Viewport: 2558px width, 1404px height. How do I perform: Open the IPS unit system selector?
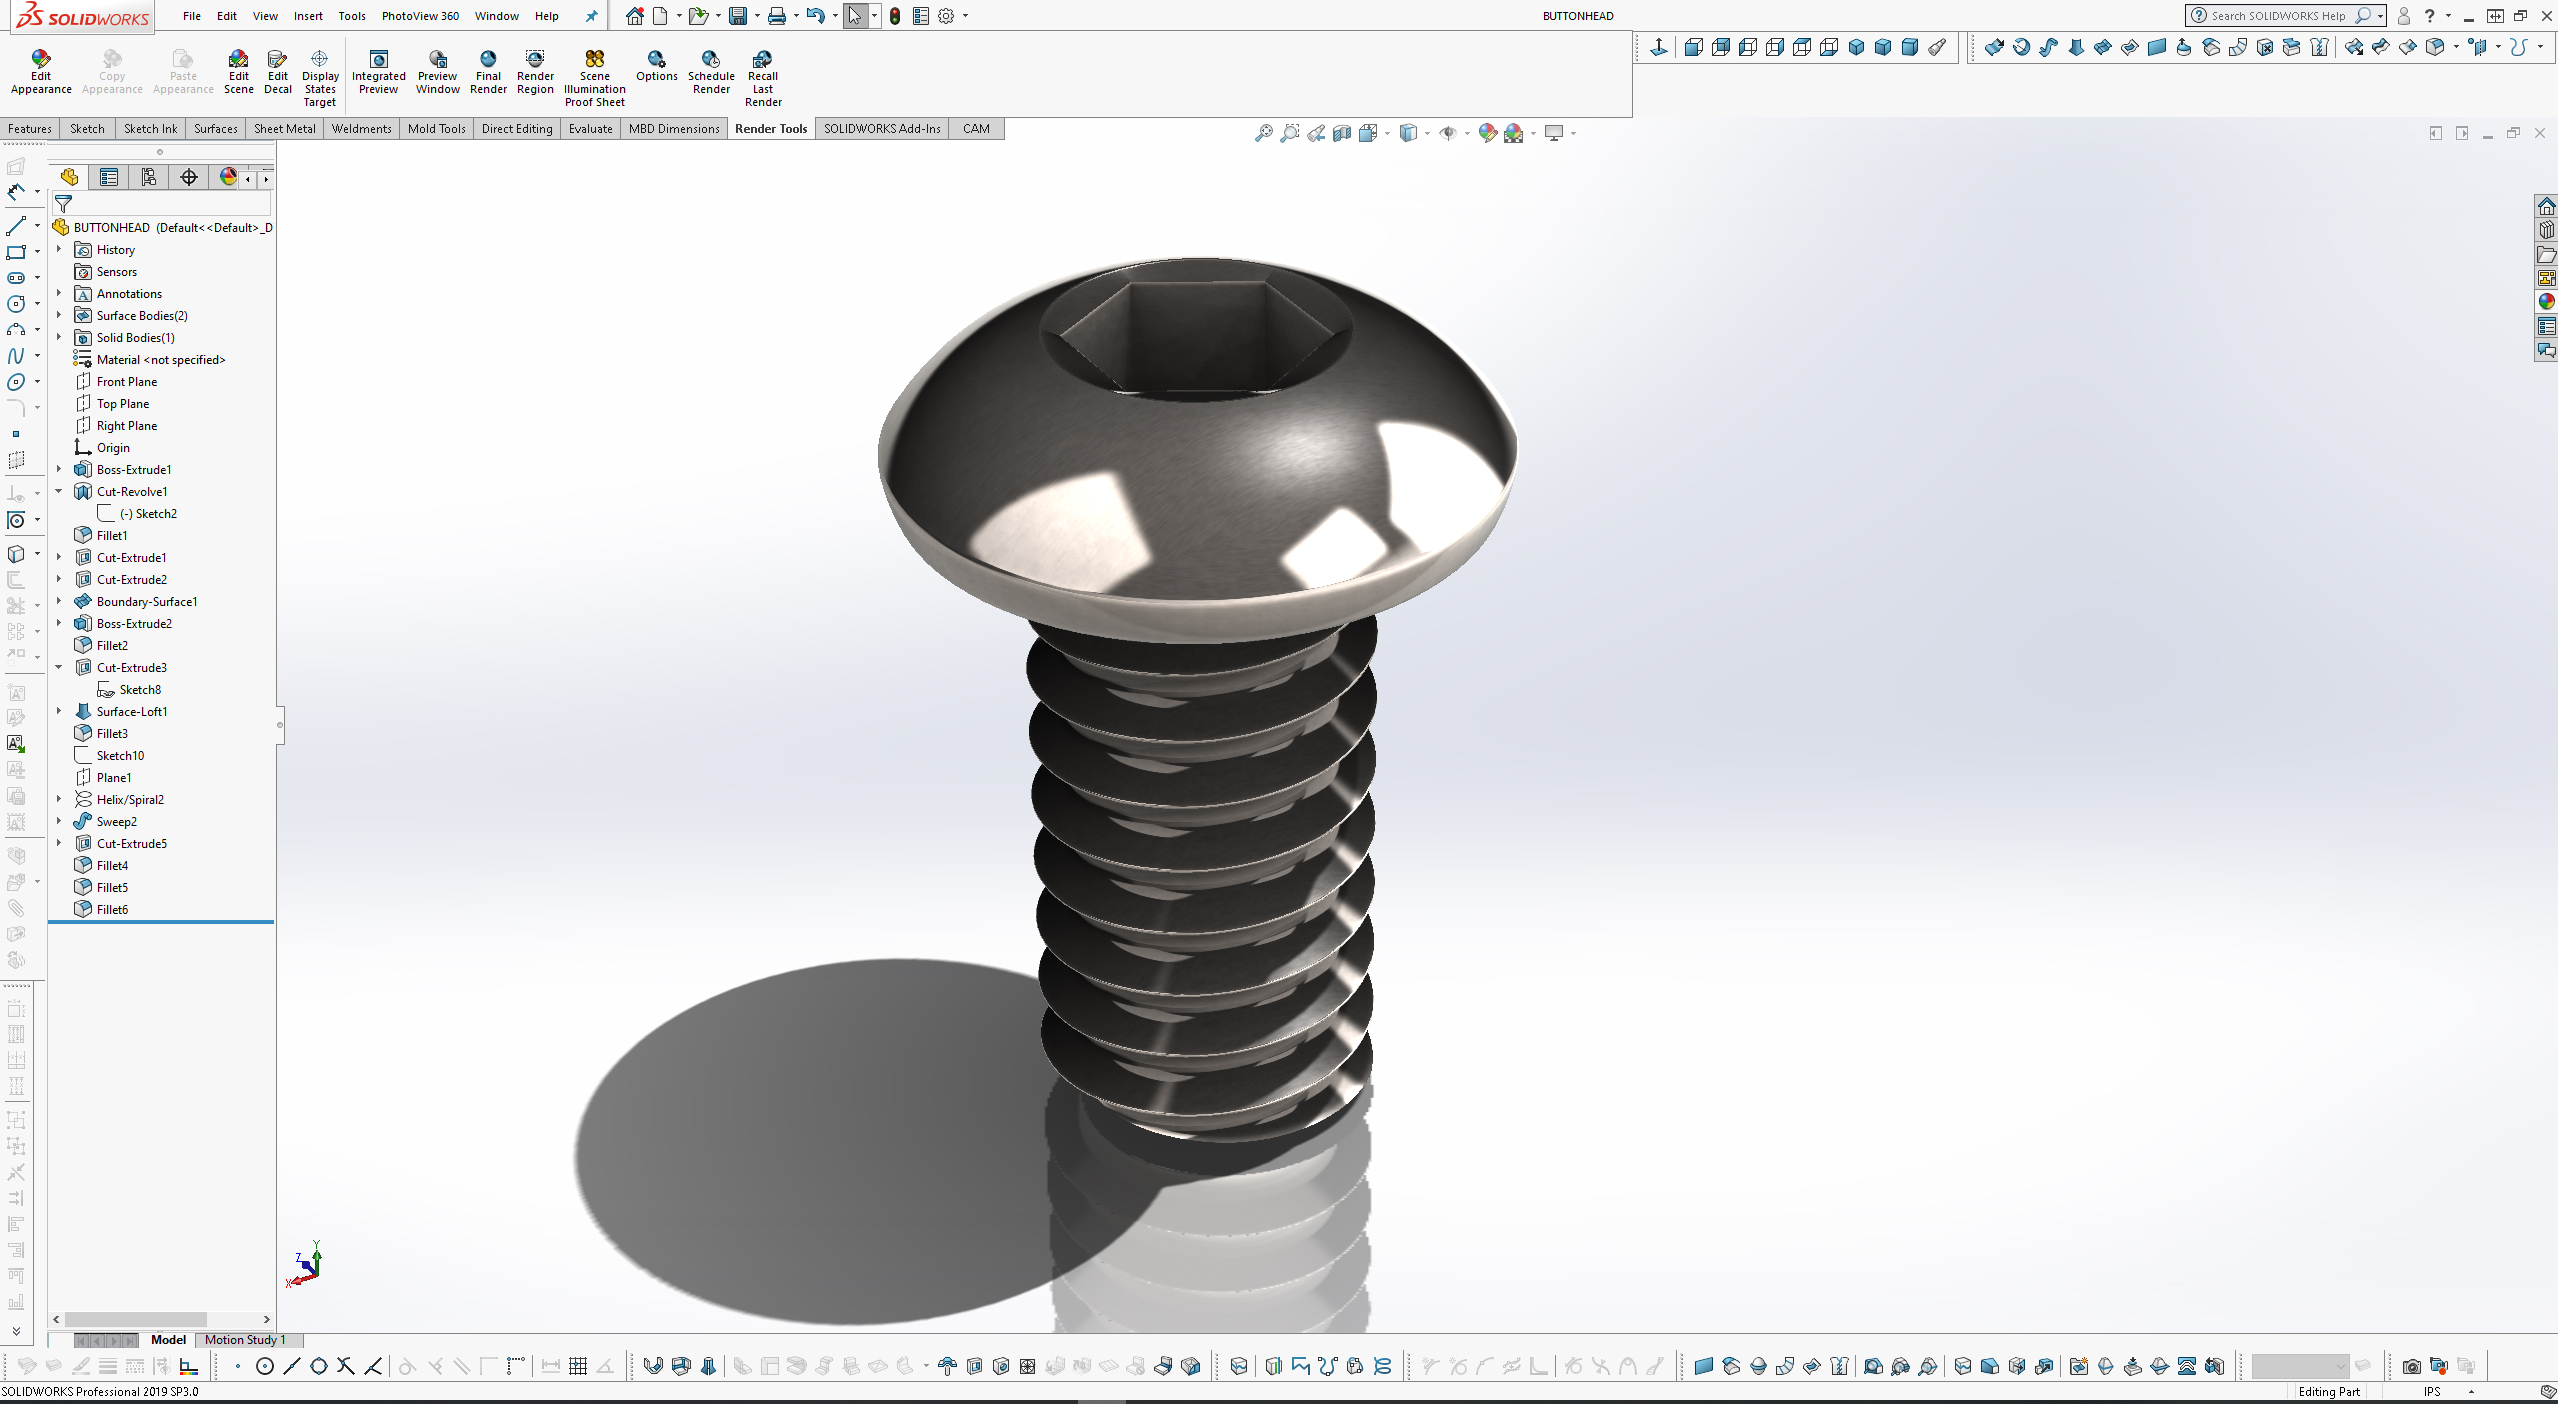[x=2432, y=1392]
